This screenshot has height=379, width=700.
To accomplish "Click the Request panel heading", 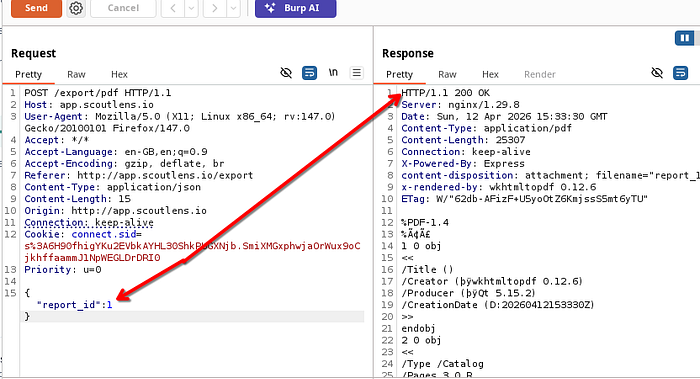I will [x=33, y=54].
